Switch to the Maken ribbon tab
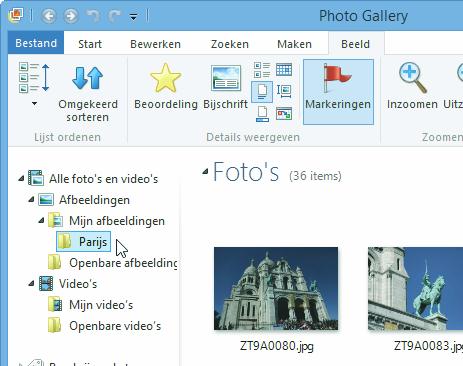This screenshot has width=463, height=366. click(x=294, y=44)
